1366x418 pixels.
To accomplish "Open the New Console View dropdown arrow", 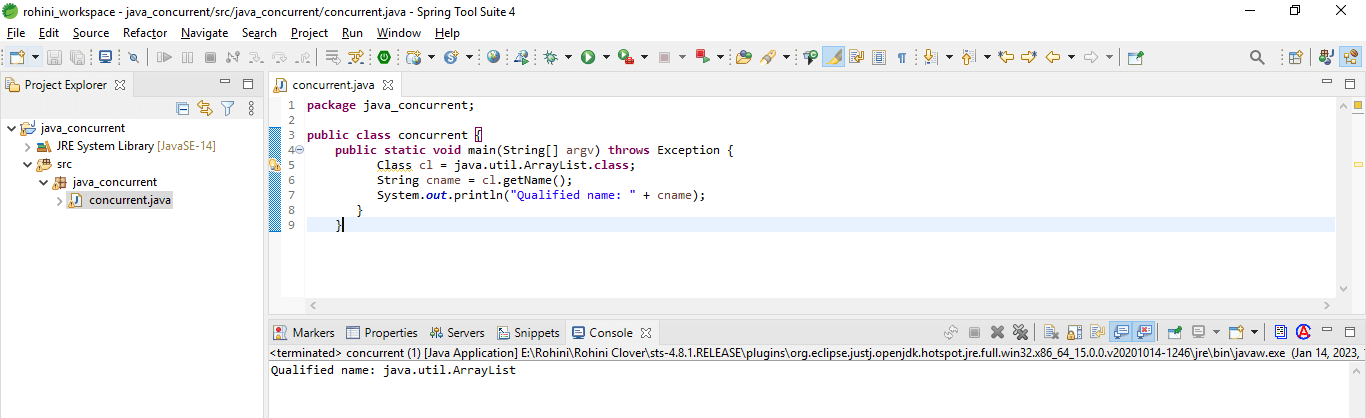I will 1254,332.
